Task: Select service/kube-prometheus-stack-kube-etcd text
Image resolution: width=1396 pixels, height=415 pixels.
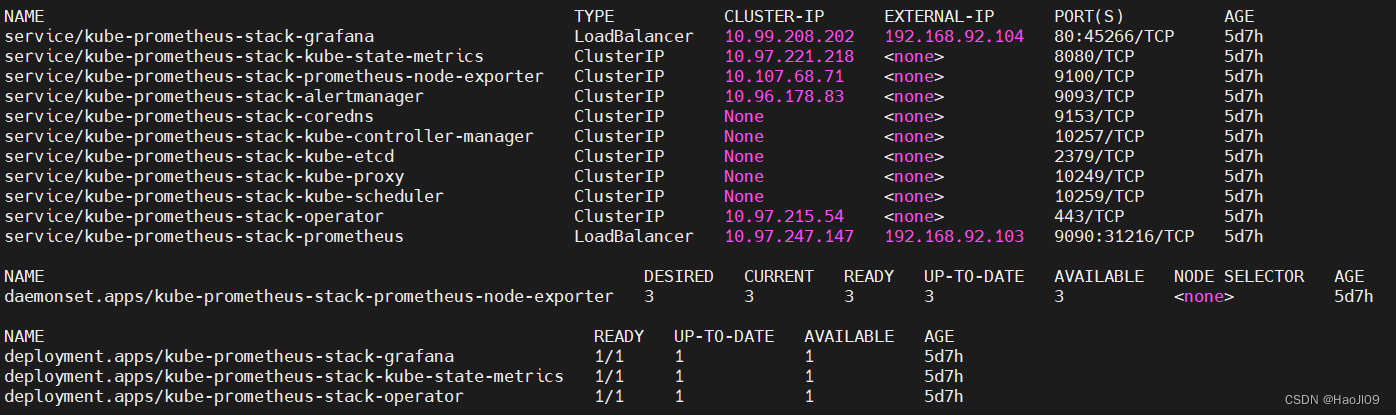Action: click(x=199, y=156)
